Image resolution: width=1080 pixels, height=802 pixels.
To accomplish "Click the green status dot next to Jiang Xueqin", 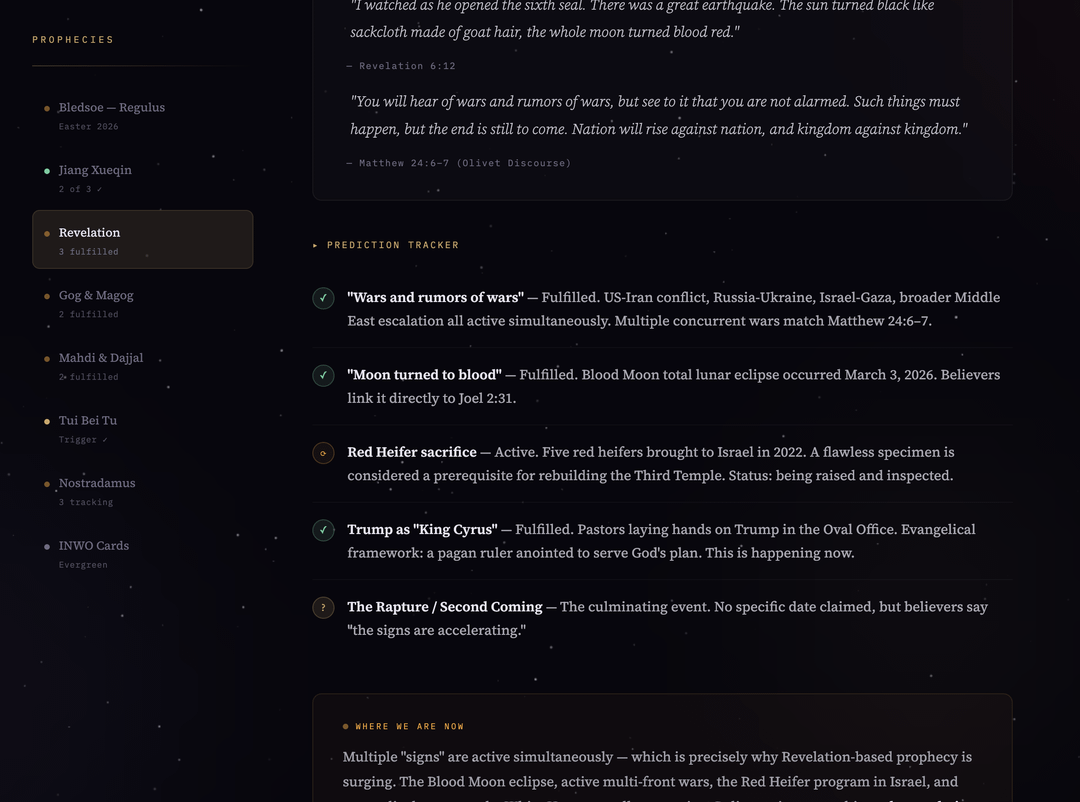I will (x=47, y=171).
